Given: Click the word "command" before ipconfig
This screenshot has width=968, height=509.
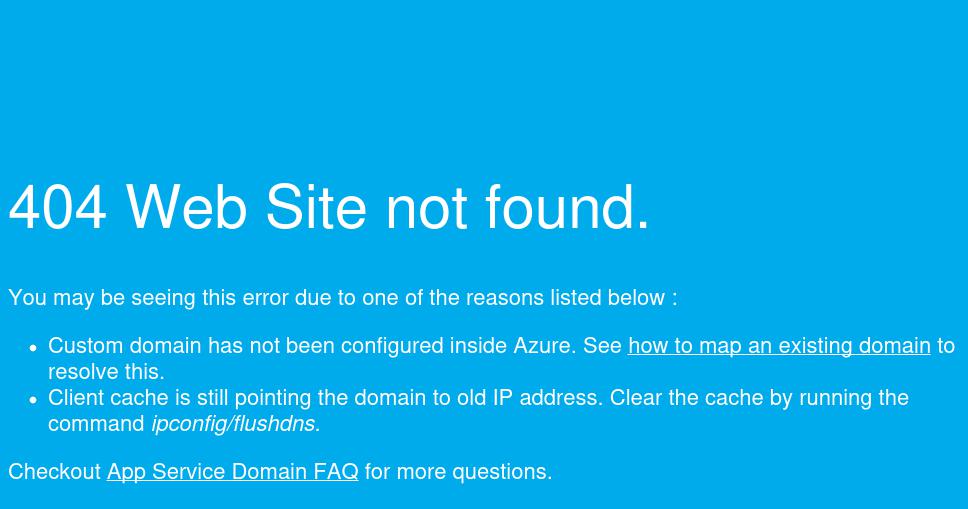Looking at the screenshot, I should click(x=96, y=424).
